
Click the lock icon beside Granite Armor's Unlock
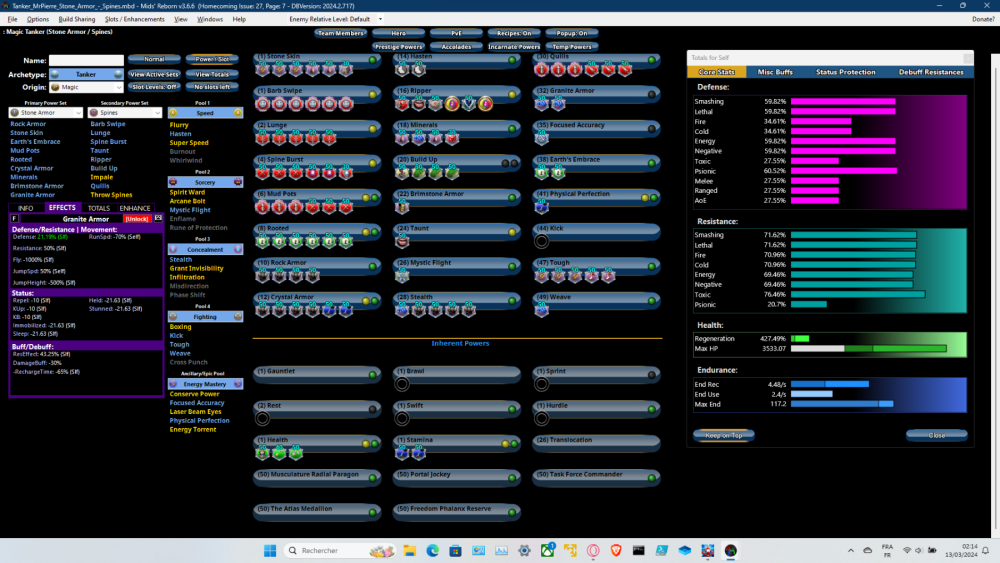[157, 218]
